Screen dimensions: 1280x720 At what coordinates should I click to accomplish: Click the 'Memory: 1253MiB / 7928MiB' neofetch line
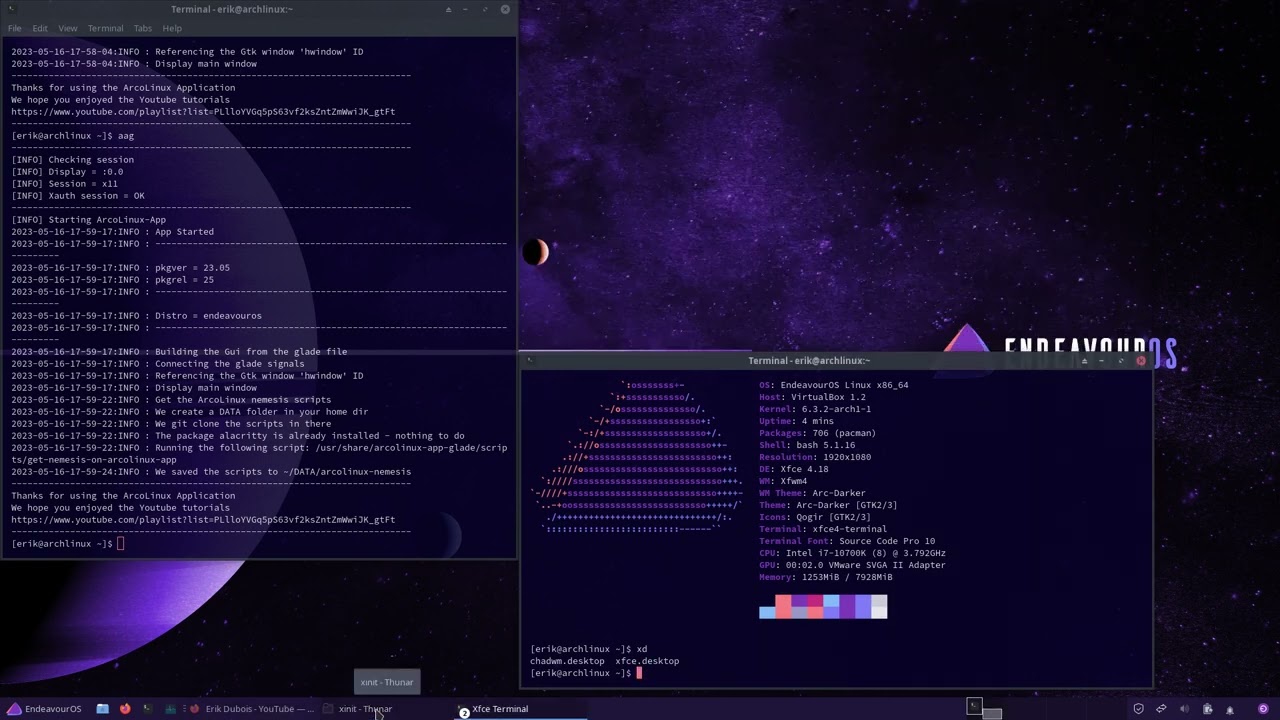coord(826,577)
